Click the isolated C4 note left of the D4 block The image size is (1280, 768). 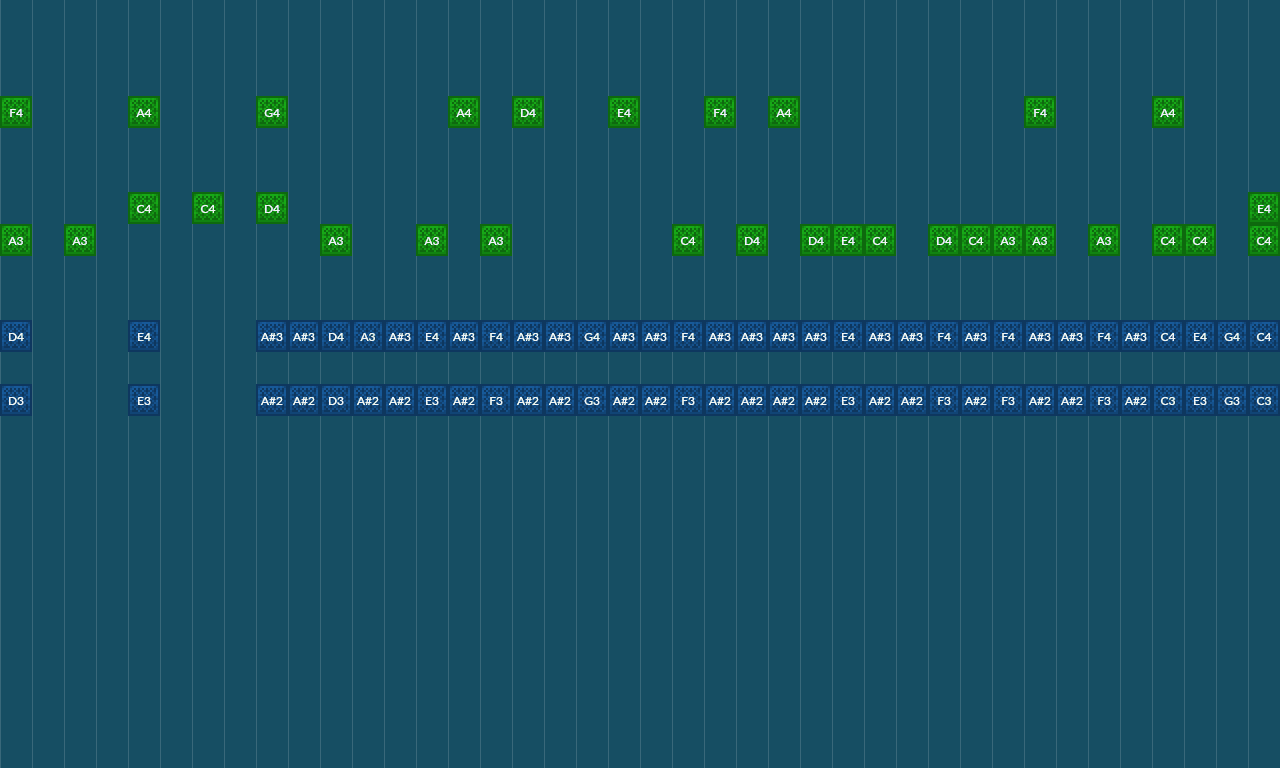pyautogui.click(x=207, y=208)
